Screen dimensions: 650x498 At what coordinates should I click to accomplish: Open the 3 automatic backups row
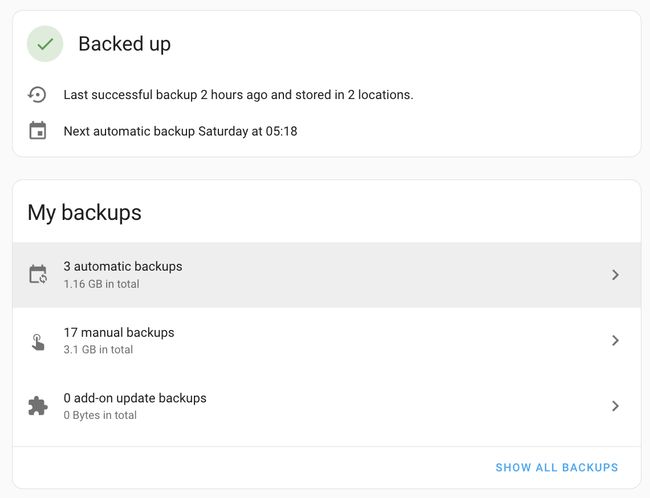327,275
